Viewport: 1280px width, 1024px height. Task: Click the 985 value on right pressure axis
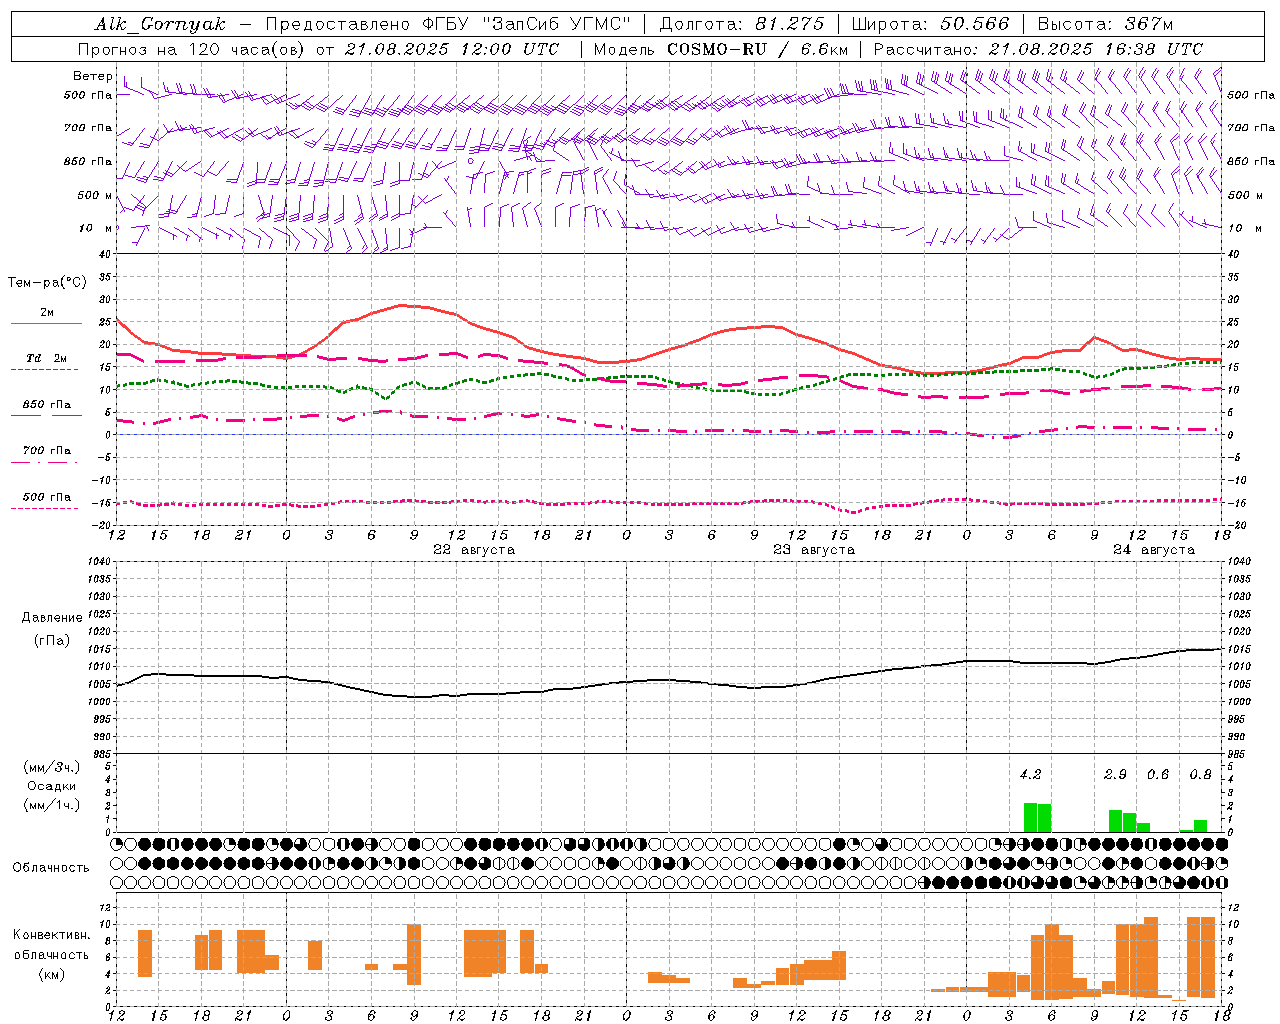click(1238, 754)
